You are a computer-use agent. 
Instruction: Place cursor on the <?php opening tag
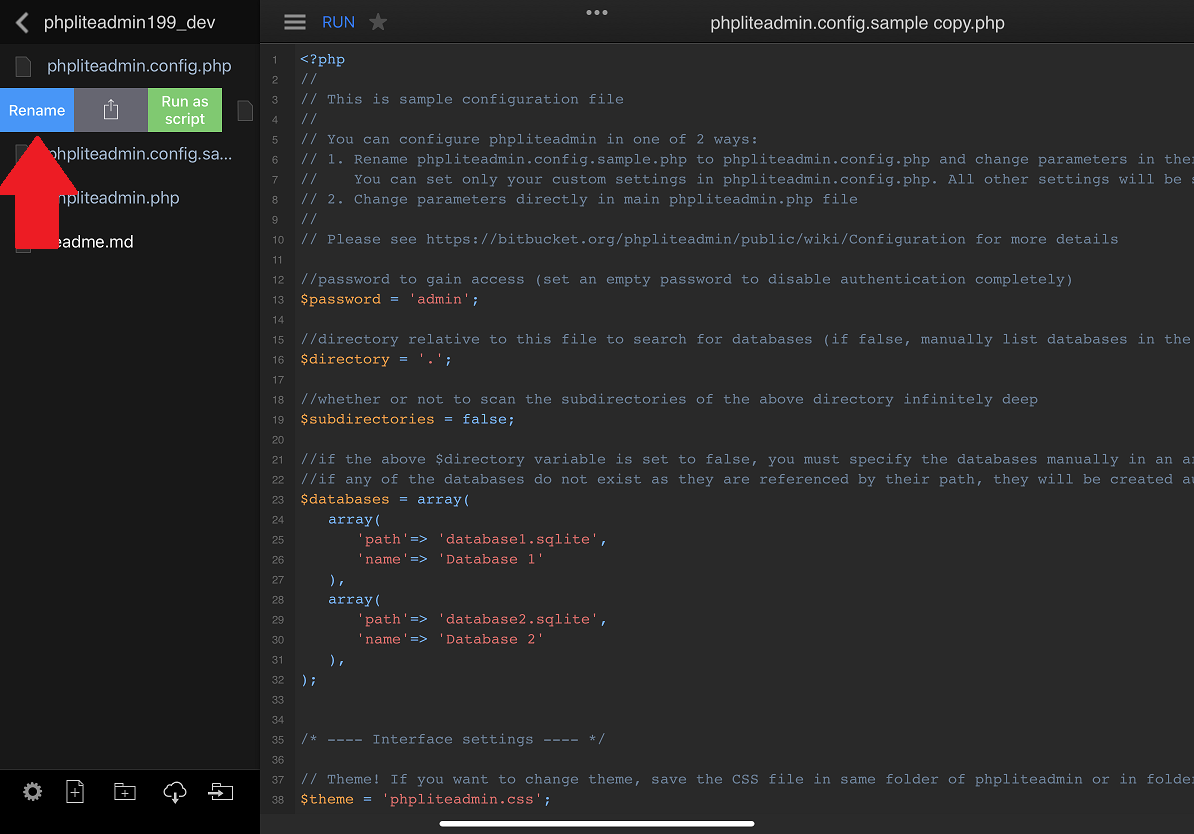(x=322, y=59)
